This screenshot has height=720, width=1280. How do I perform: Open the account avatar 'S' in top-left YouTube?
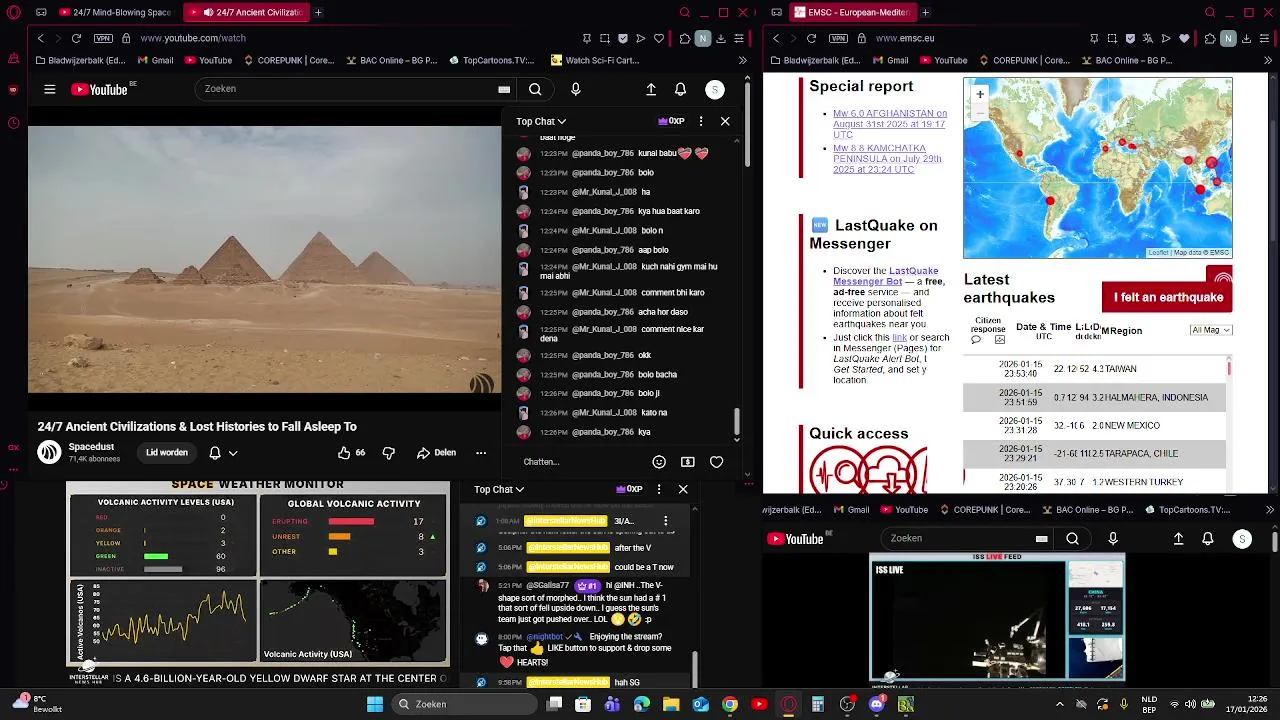(x=714, y=89)
